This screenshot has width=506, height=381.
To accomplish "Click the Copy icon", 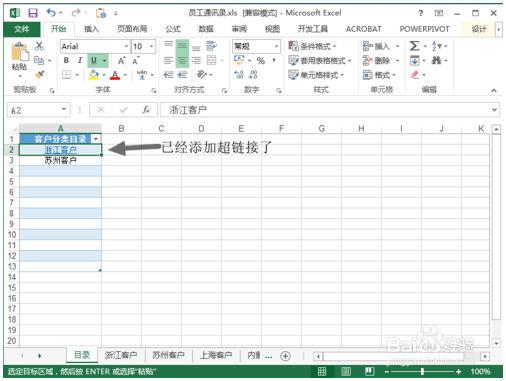I will 39,60.
